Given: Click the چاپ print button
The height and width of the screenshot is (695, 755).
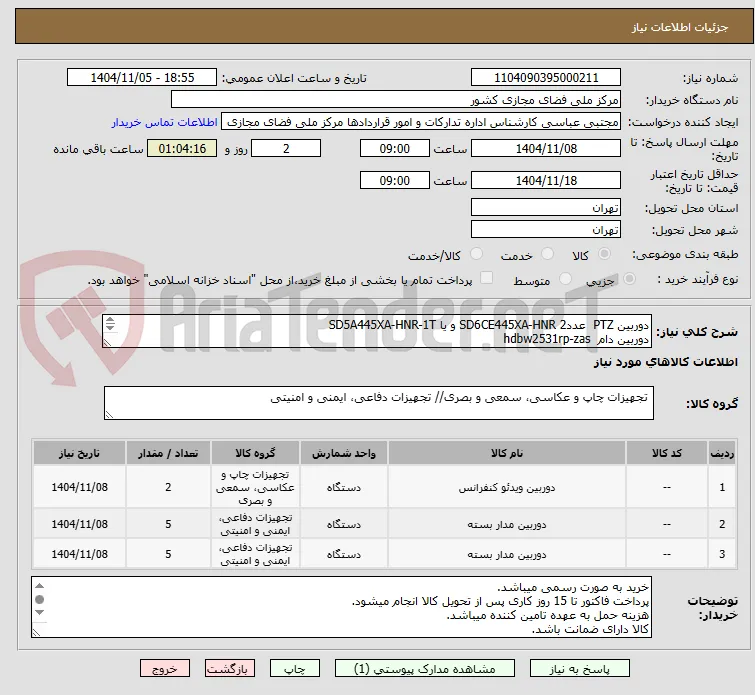Looking at the screenshot, I should (x=295, y=669).
